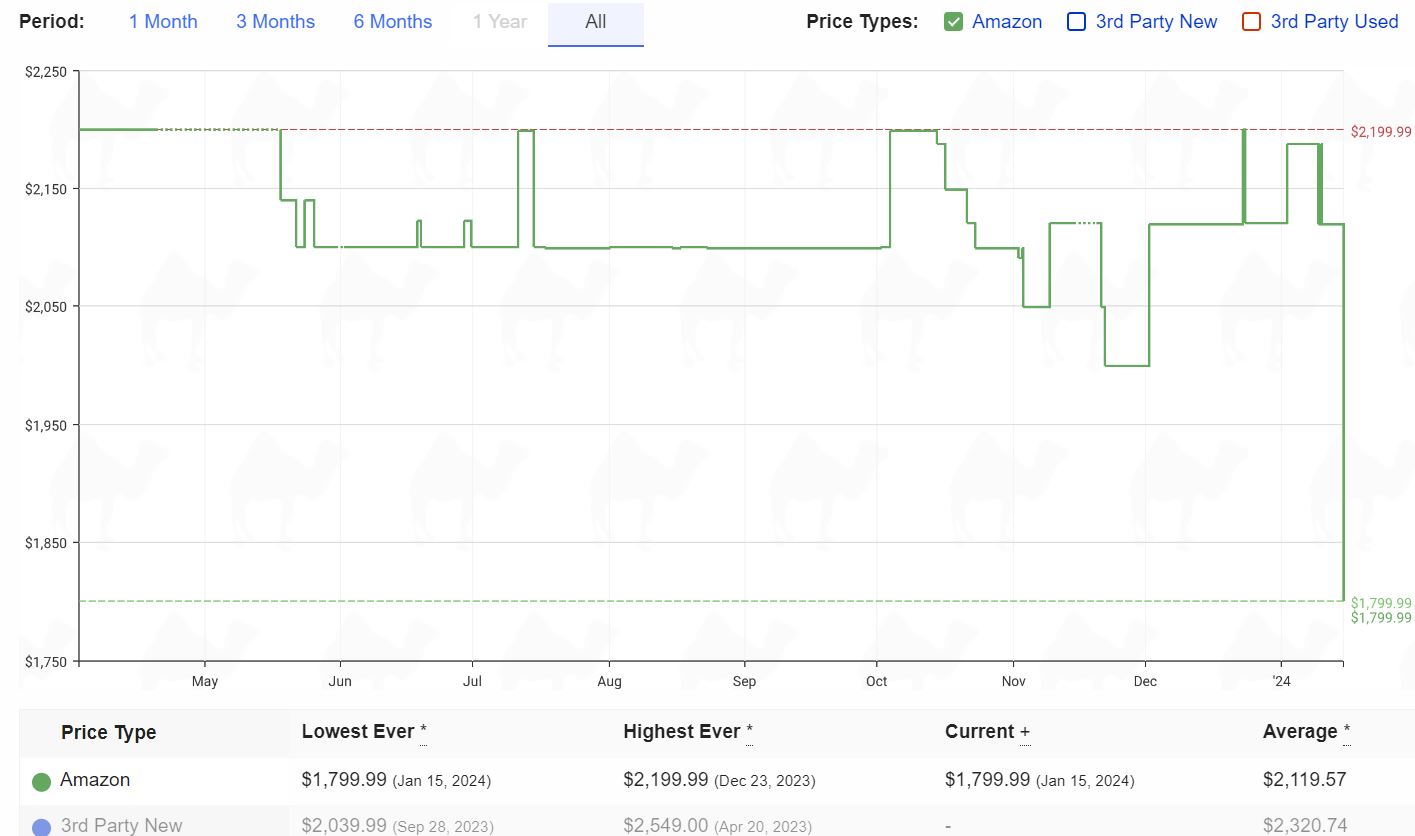Click the 3rd Party New label

(1157, 22)
